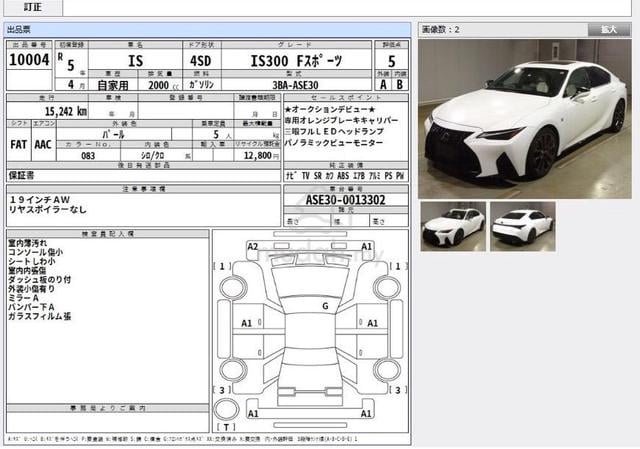Click the 自家用 usage value
This screenshot has height=449, width=640.
click(x=113, y=85)
